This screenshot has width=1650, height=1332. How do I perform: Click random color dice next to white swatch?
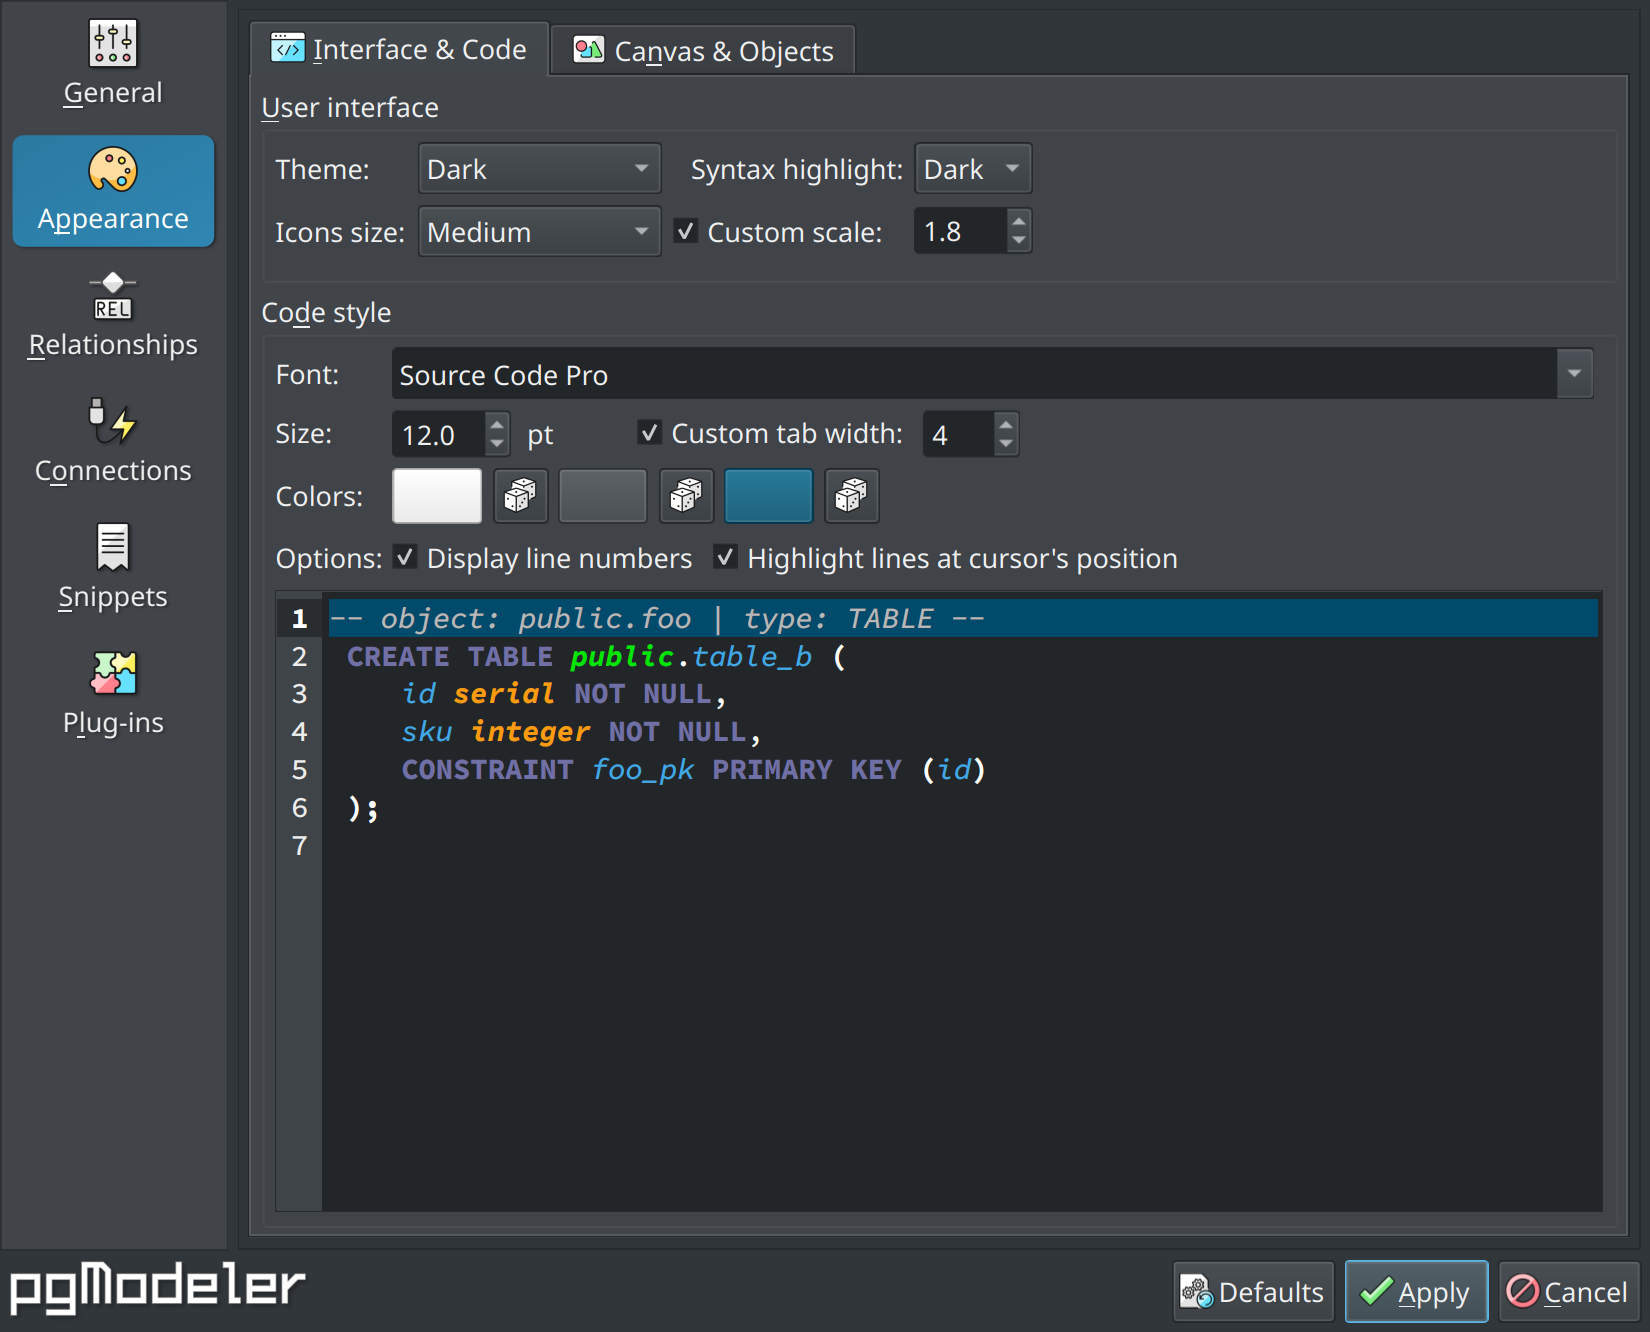coord(520,495)
